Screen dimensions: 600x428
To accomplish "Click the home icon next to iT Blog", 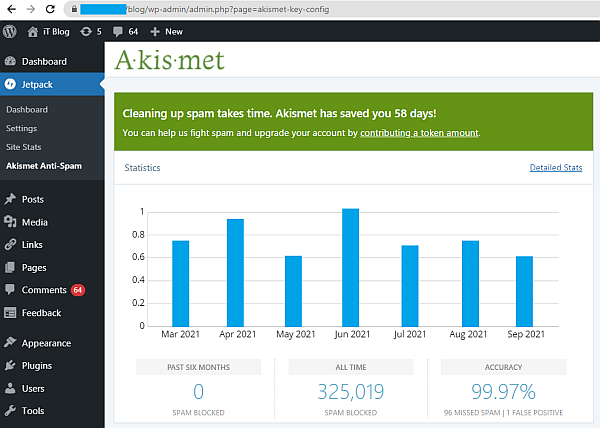I will 33,32.
